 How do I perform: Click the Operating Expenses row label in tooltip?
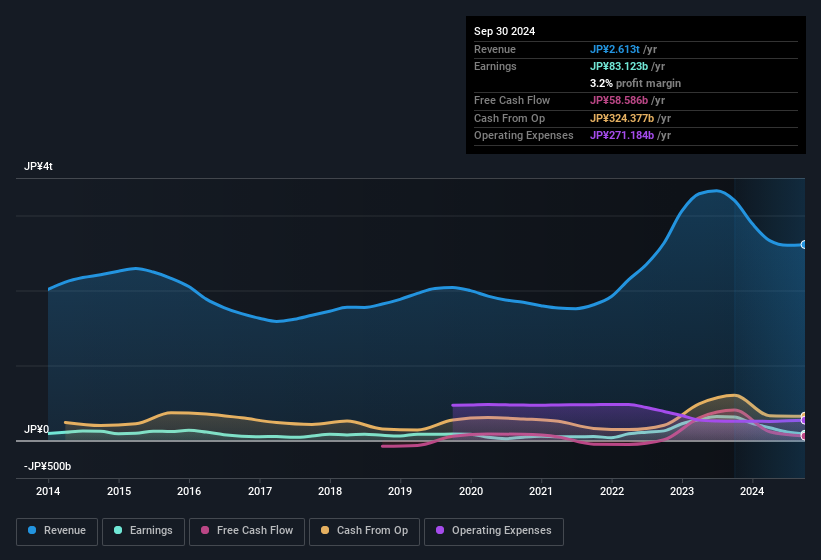pos(524,135)
